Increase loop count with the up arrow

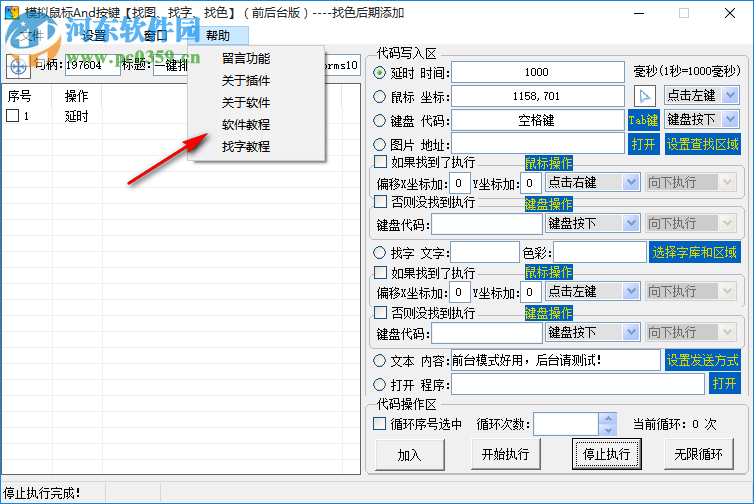(x=608, y=418)
